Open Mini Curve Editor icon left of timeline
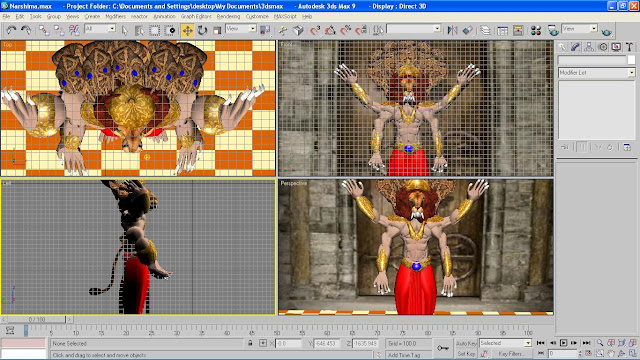640x360 pixels. (x=10, y=330)
